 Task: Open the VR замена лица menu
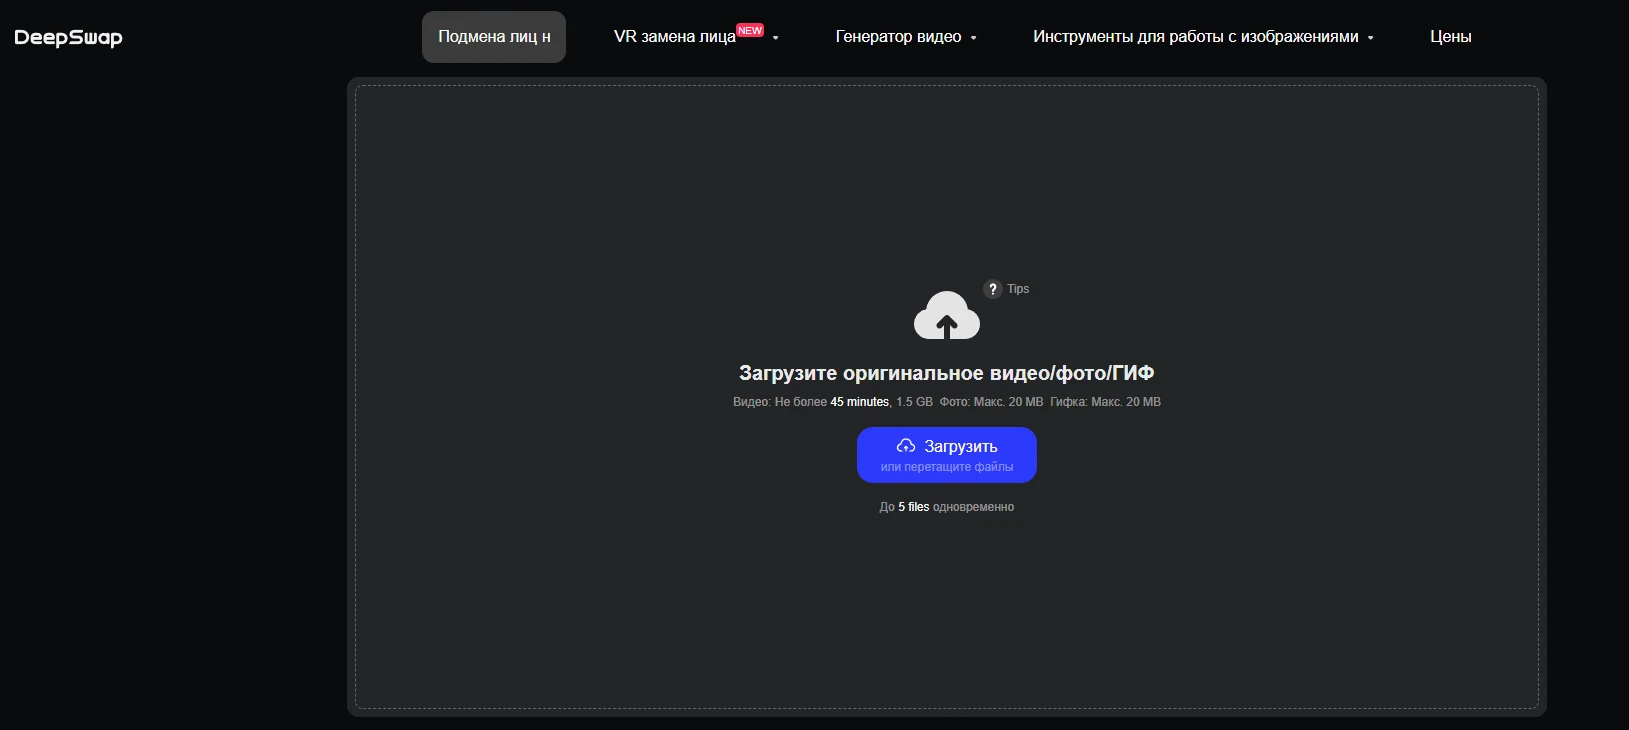(x=675, y=37)
